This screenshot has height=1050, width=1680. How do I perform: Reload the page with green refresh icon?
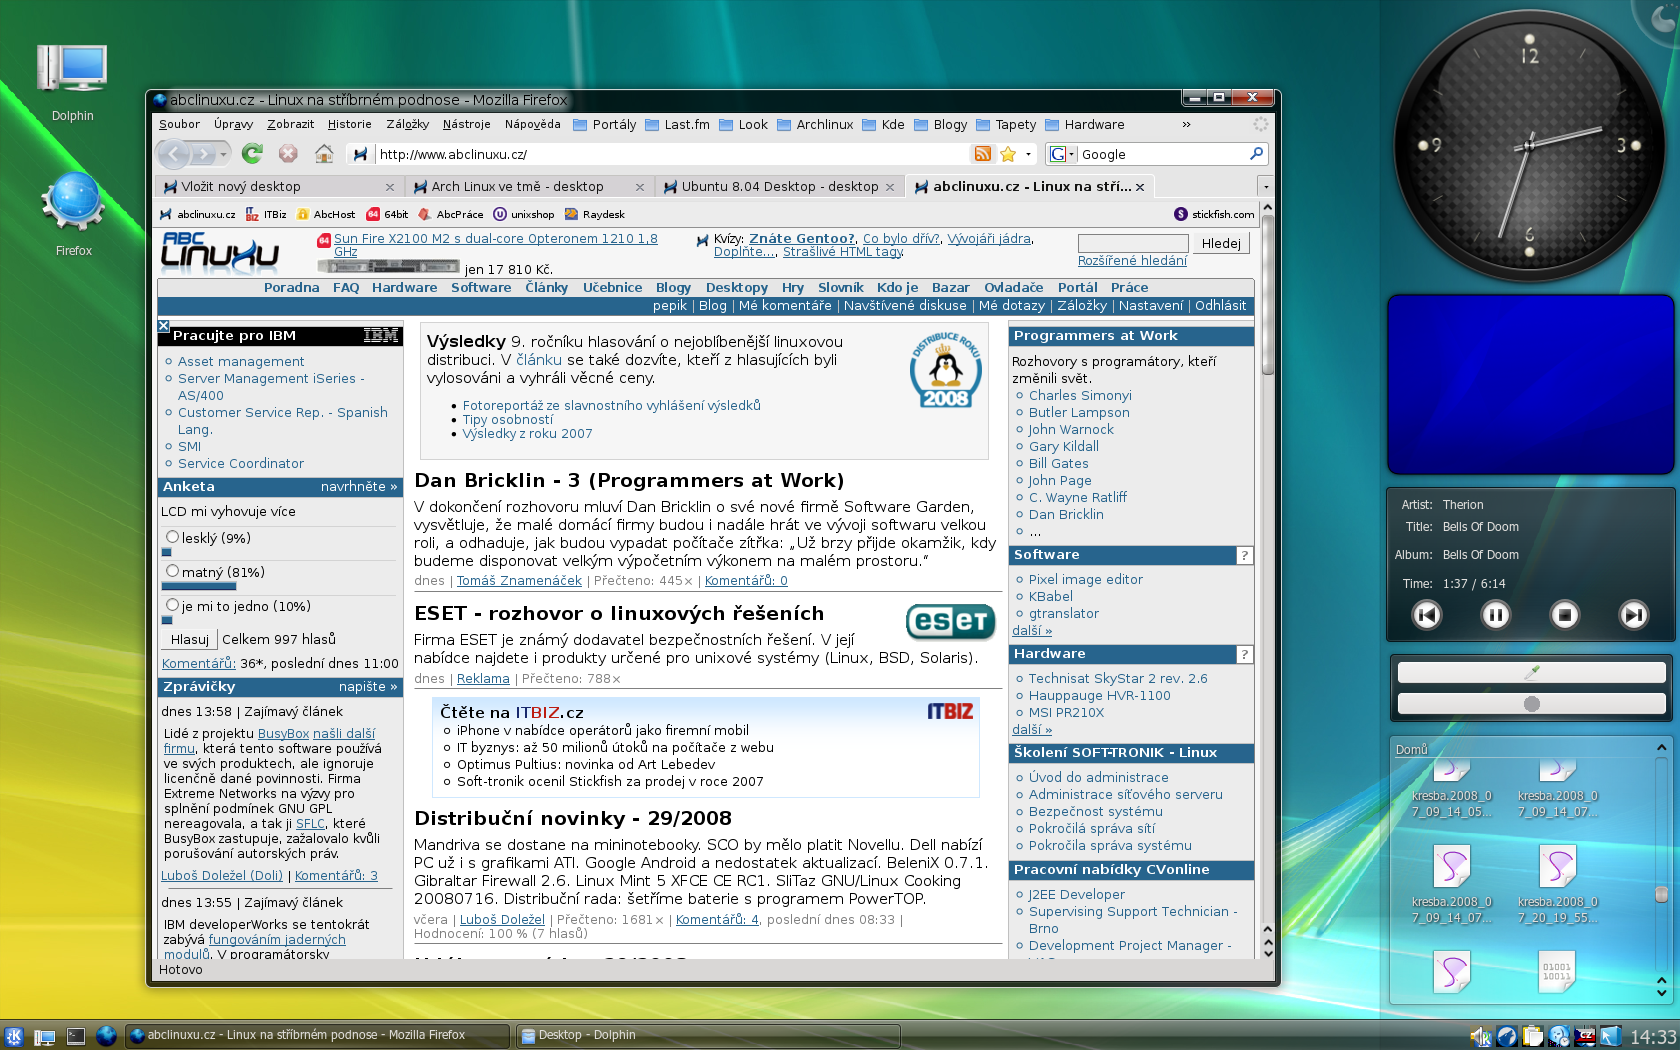click(252, 153)
